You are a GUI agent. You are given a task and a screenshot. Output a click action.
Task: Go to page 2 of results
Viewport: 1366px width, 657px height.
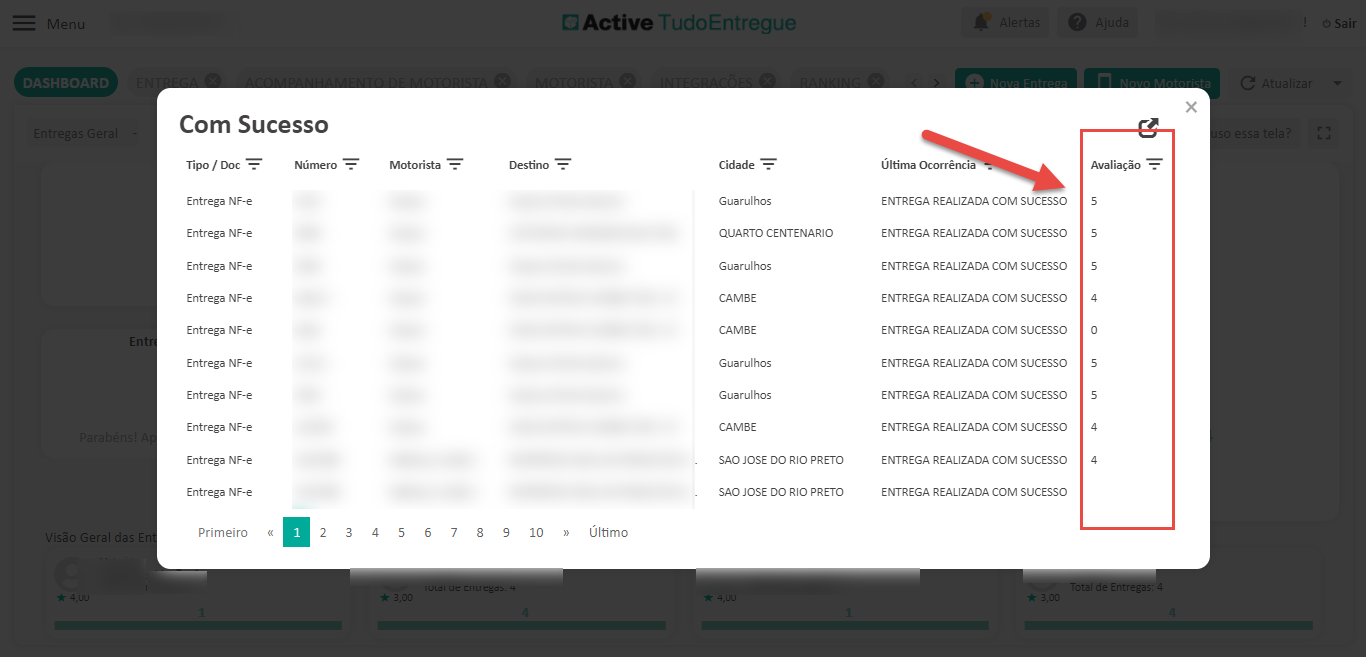pyautogui.click(x=323, y=532)
